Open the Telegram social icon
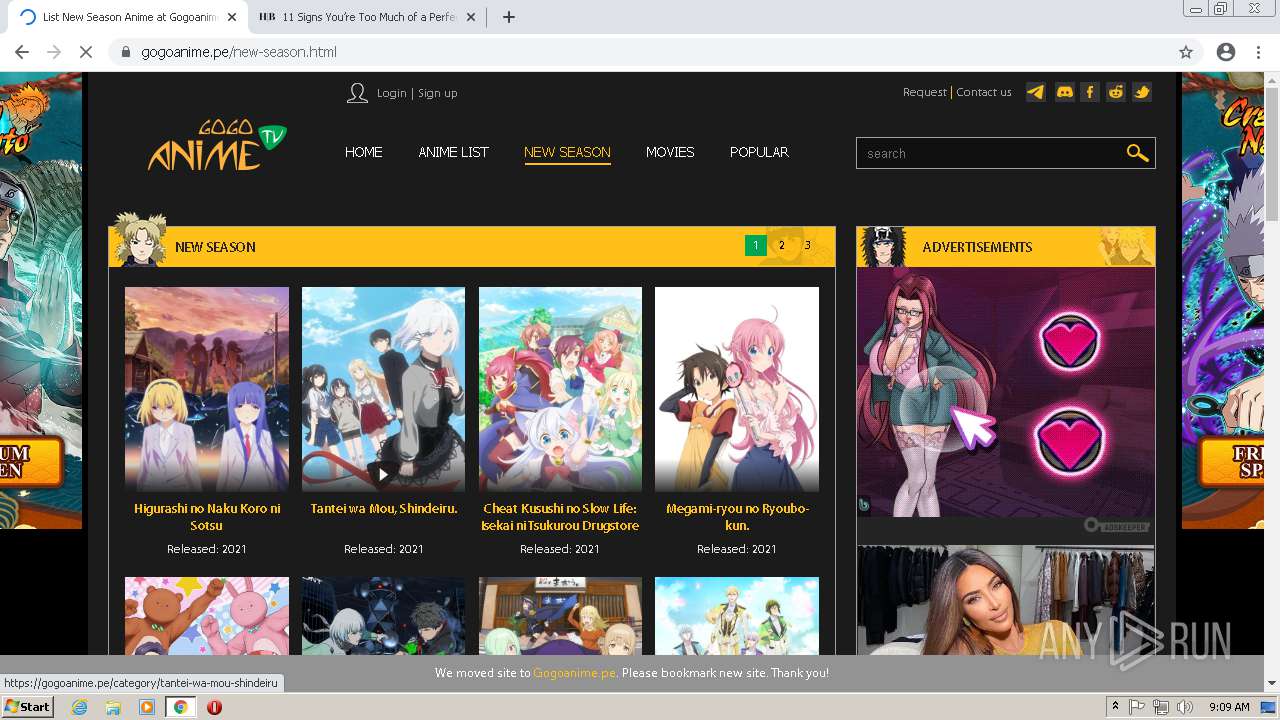Screen dimensions: 1280x720 1036,92
